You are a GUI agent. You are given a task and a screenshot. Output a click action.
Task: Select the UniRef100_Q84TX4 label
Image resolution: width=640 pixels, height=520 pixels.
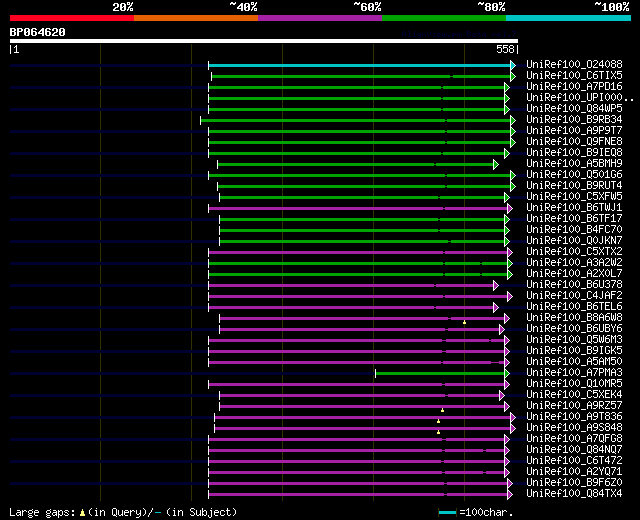(574, 494)
